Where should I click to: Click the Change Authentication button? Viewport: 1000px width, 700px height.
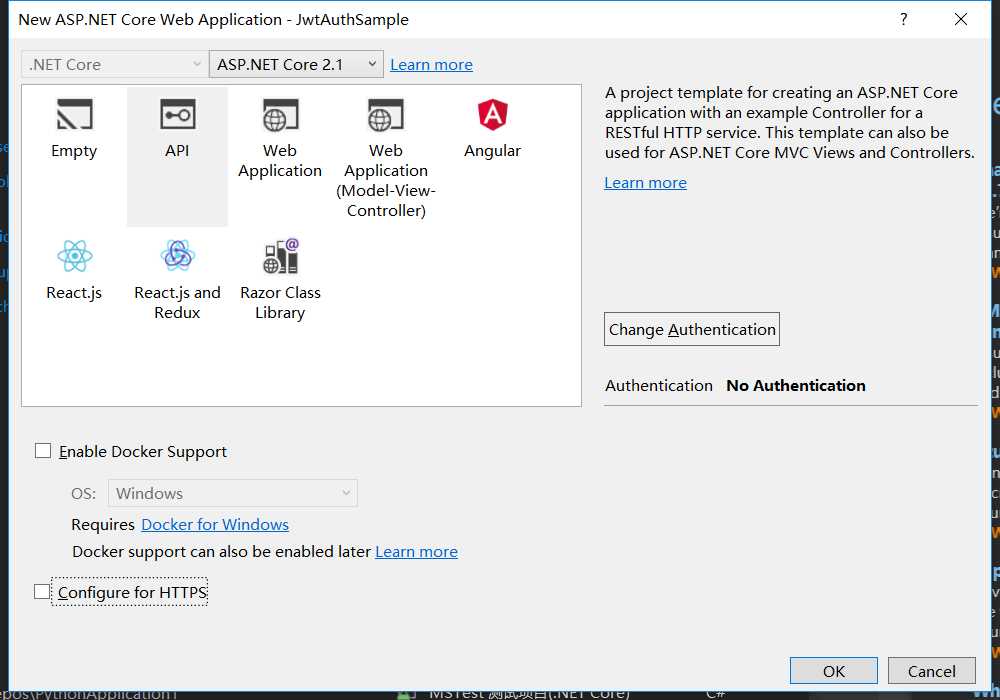pos(692,329)
